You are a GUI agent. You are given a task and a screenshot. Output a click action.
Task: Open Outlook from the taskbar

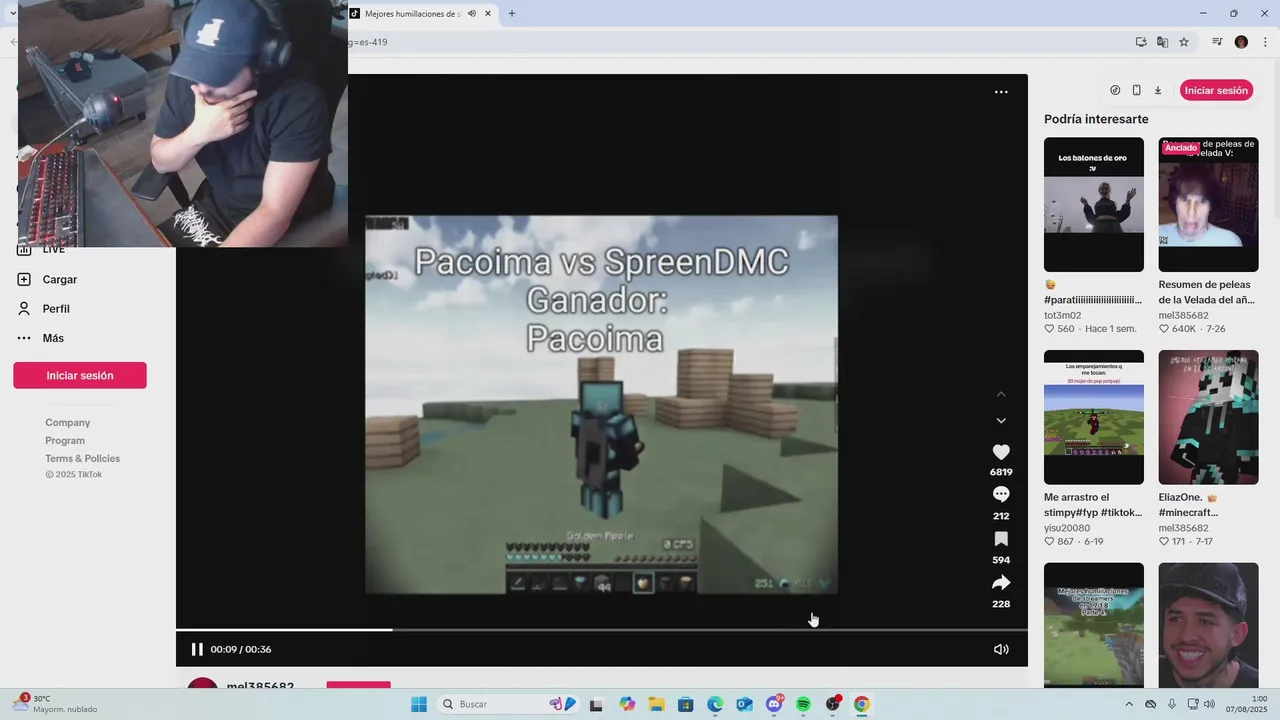[x=744, y=704]
